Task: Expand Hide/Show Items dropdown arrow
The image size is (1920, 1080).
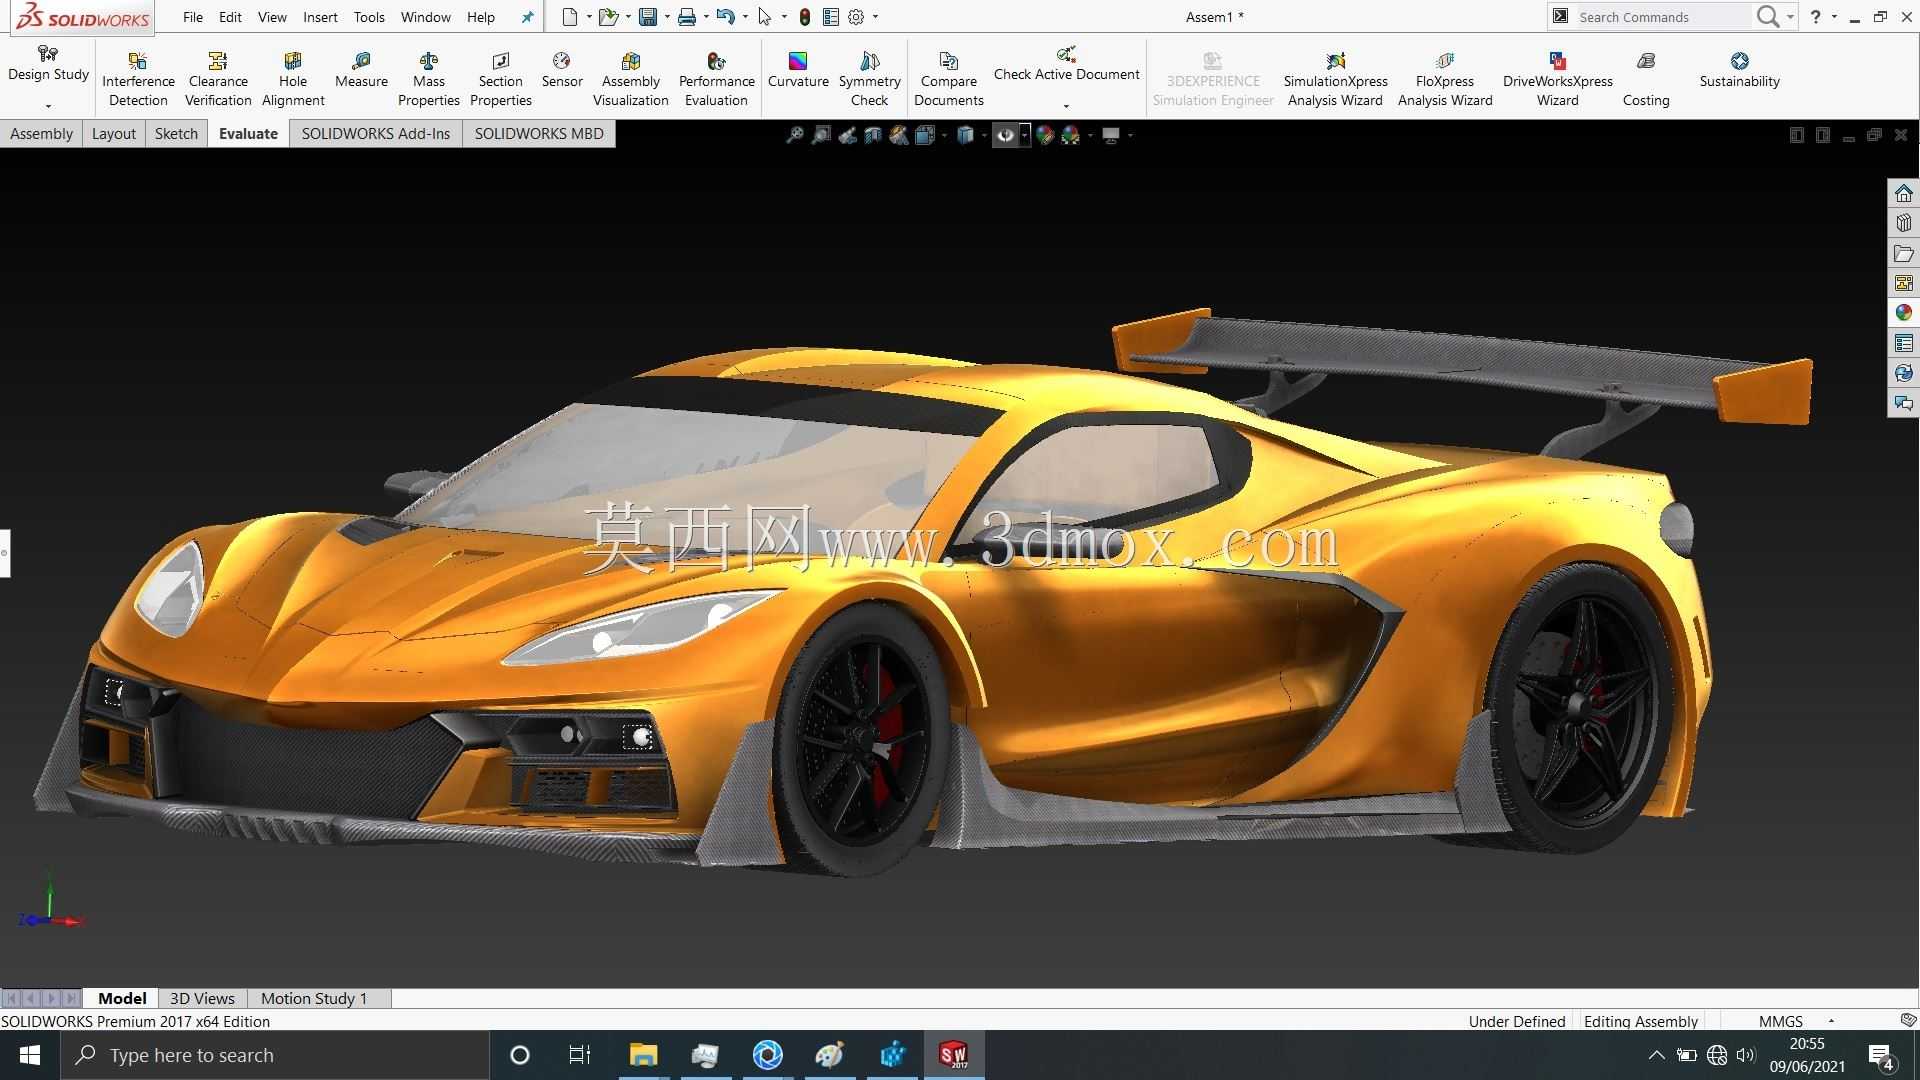Action: pos(1025,136)
